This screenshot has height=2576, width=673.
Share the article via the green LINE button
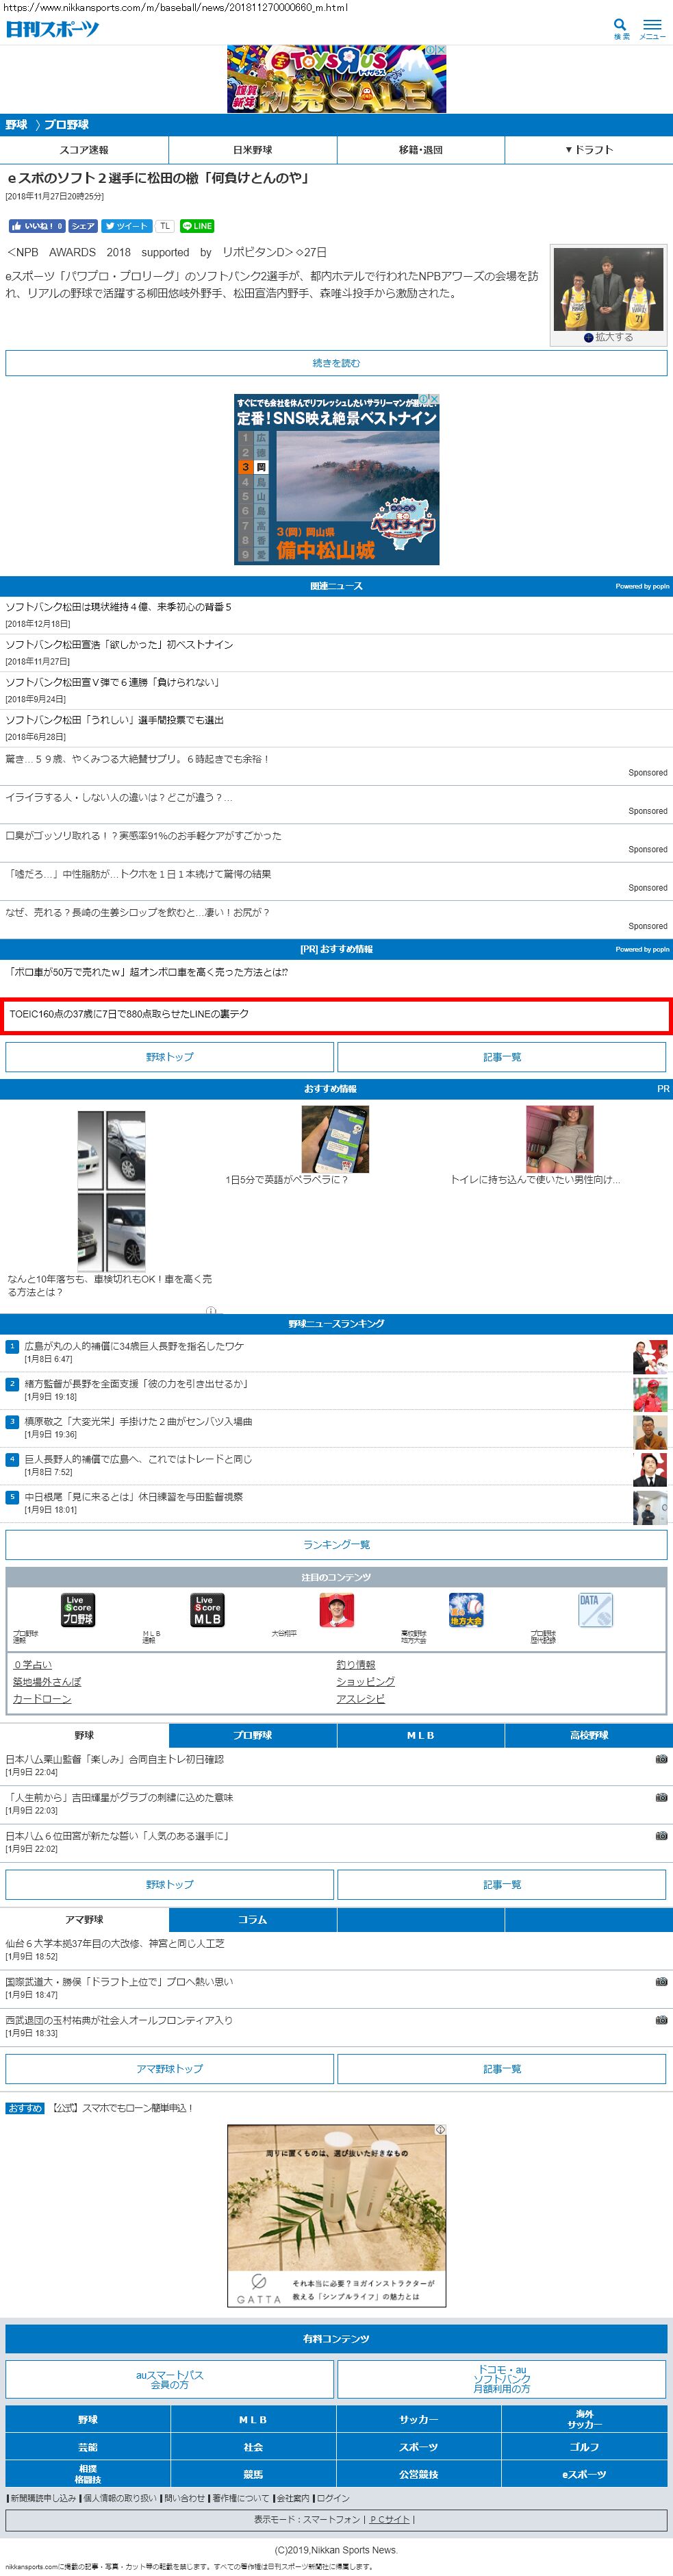click(197, 226)
